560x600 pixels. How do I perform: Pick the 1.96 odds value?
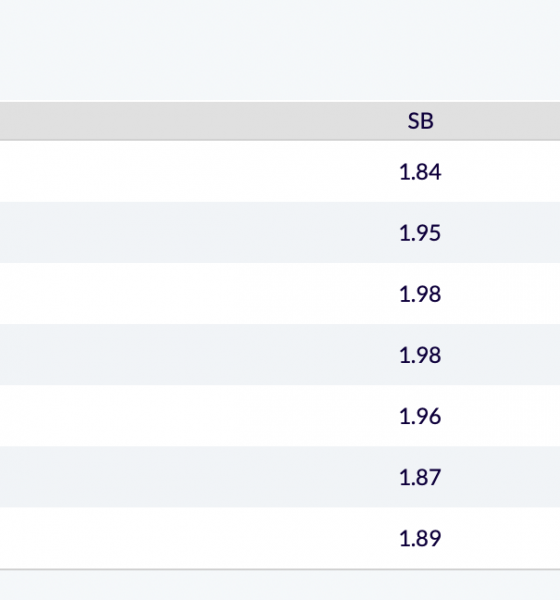[x=420, y=416]
